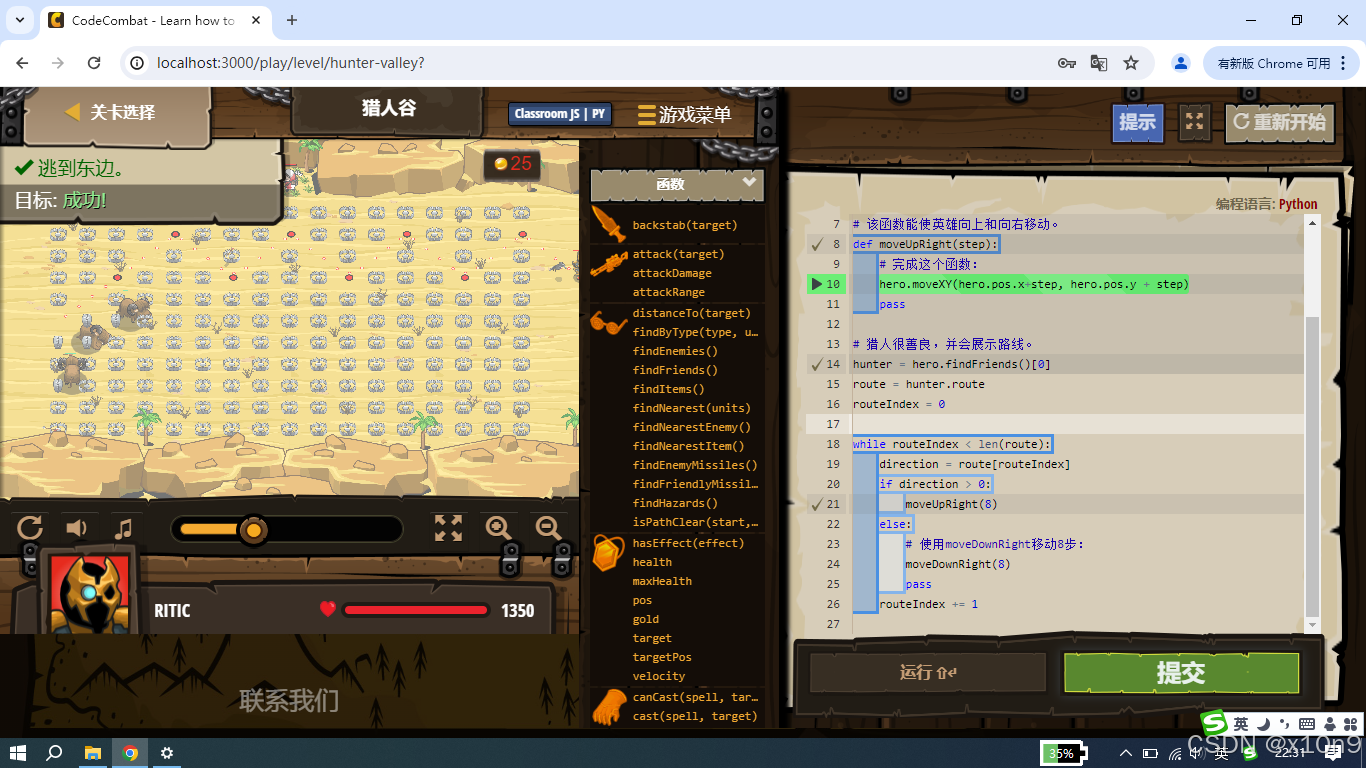Viewport: 1366px width, 768px height.
Task: Open Windows taskbar search
Action: tap(55, 753)
